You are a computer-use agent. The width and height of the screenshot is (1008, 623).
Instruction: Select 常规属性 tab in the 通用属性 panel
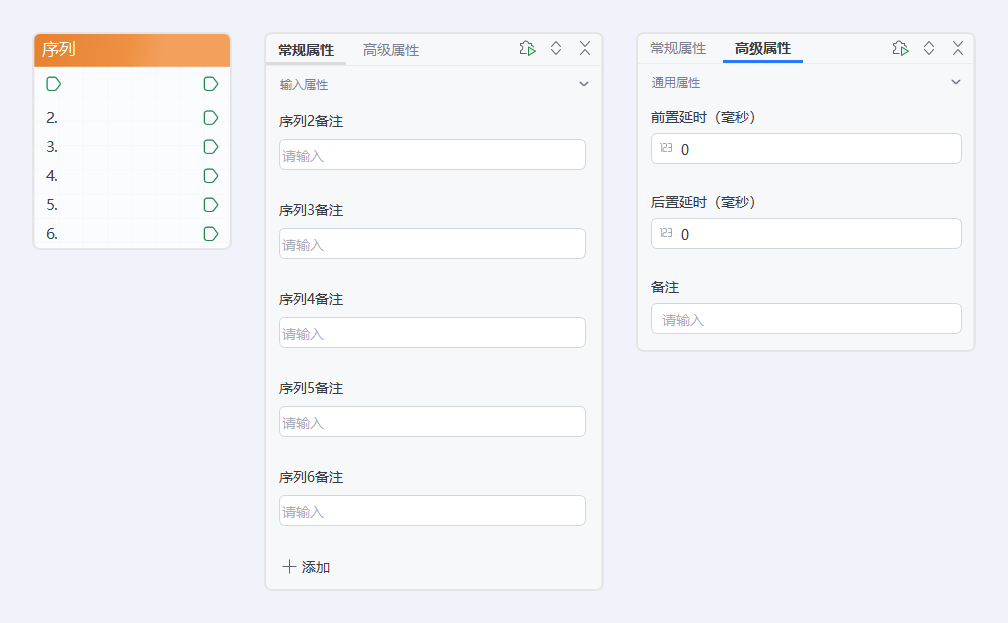click(678, 48)
